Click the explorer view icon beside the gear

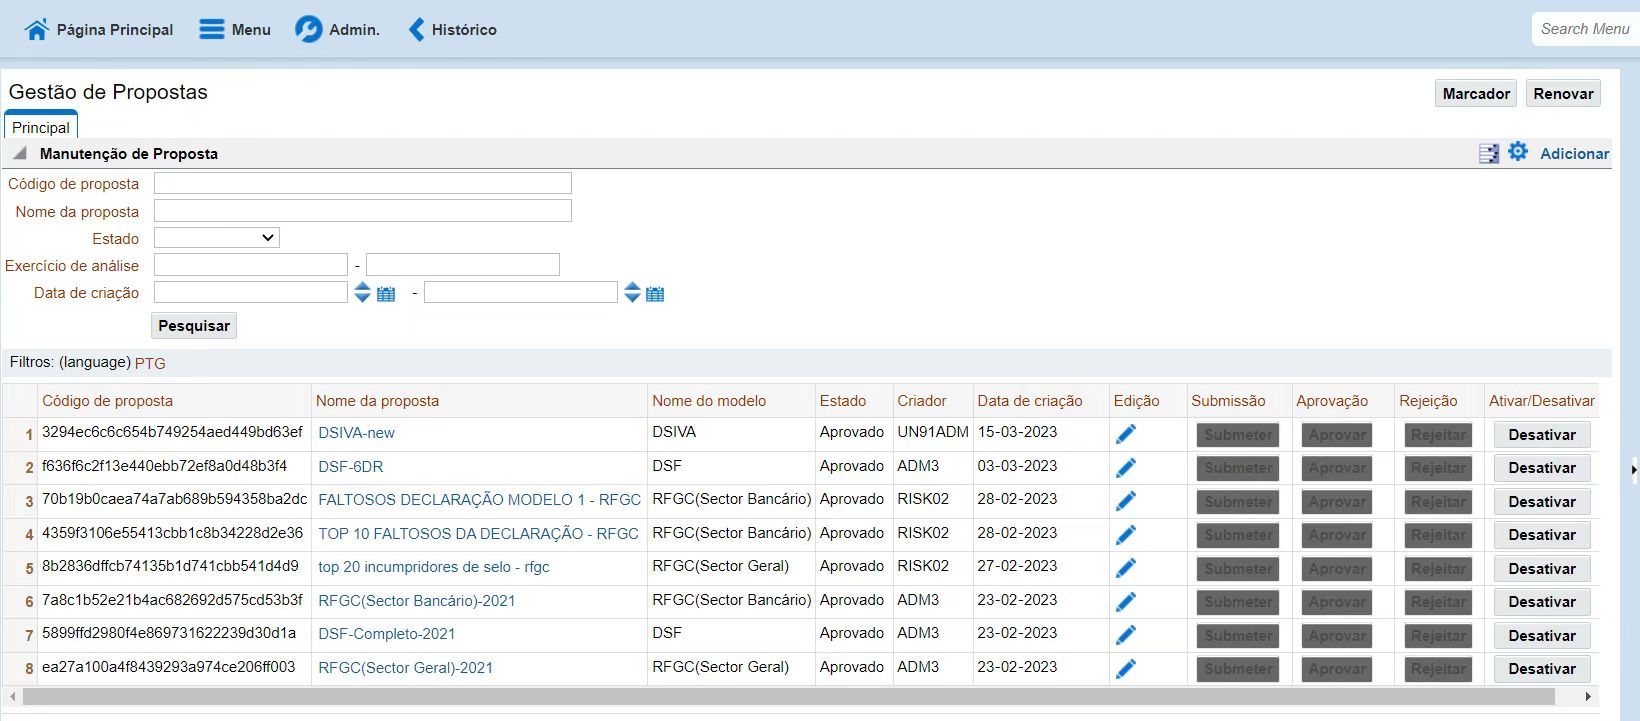1489,153
